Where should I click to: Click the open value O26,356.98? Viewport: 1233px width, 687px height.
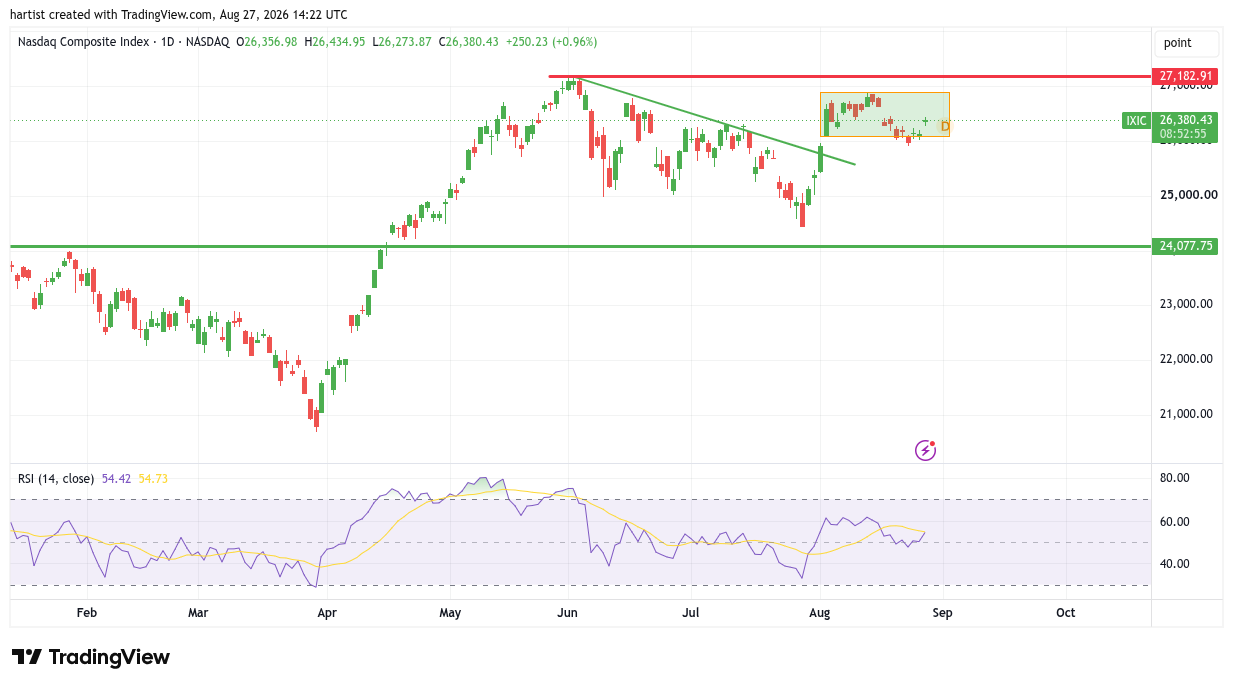266,42
